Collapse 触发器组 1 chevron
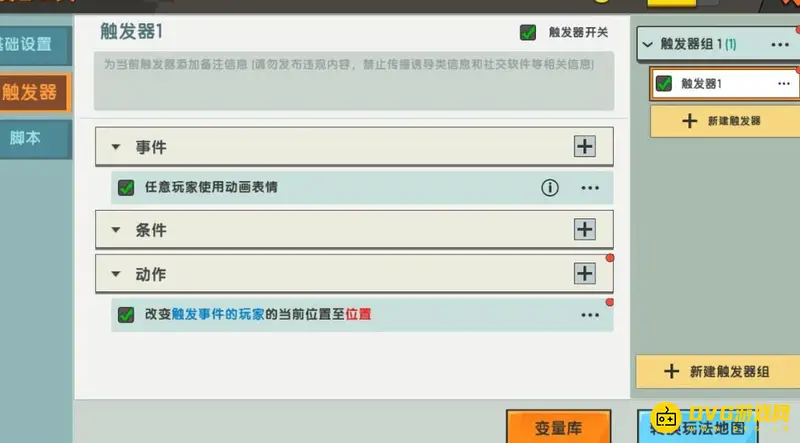This screenshot has height=443, width=800. click(647, 44)
